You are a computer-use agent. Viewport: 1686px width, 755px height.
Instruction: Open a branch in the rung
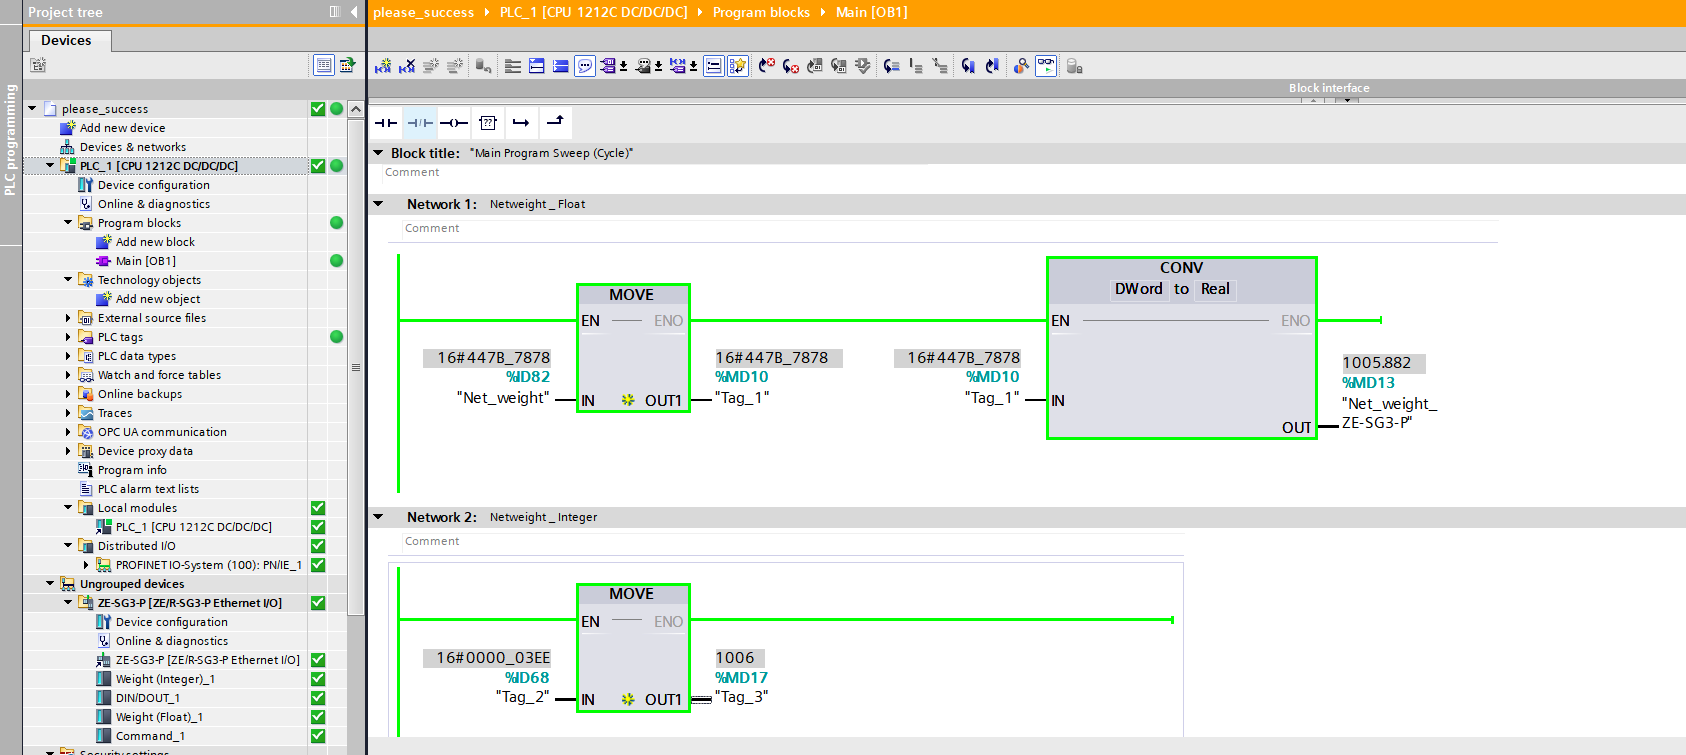(521, 122)
